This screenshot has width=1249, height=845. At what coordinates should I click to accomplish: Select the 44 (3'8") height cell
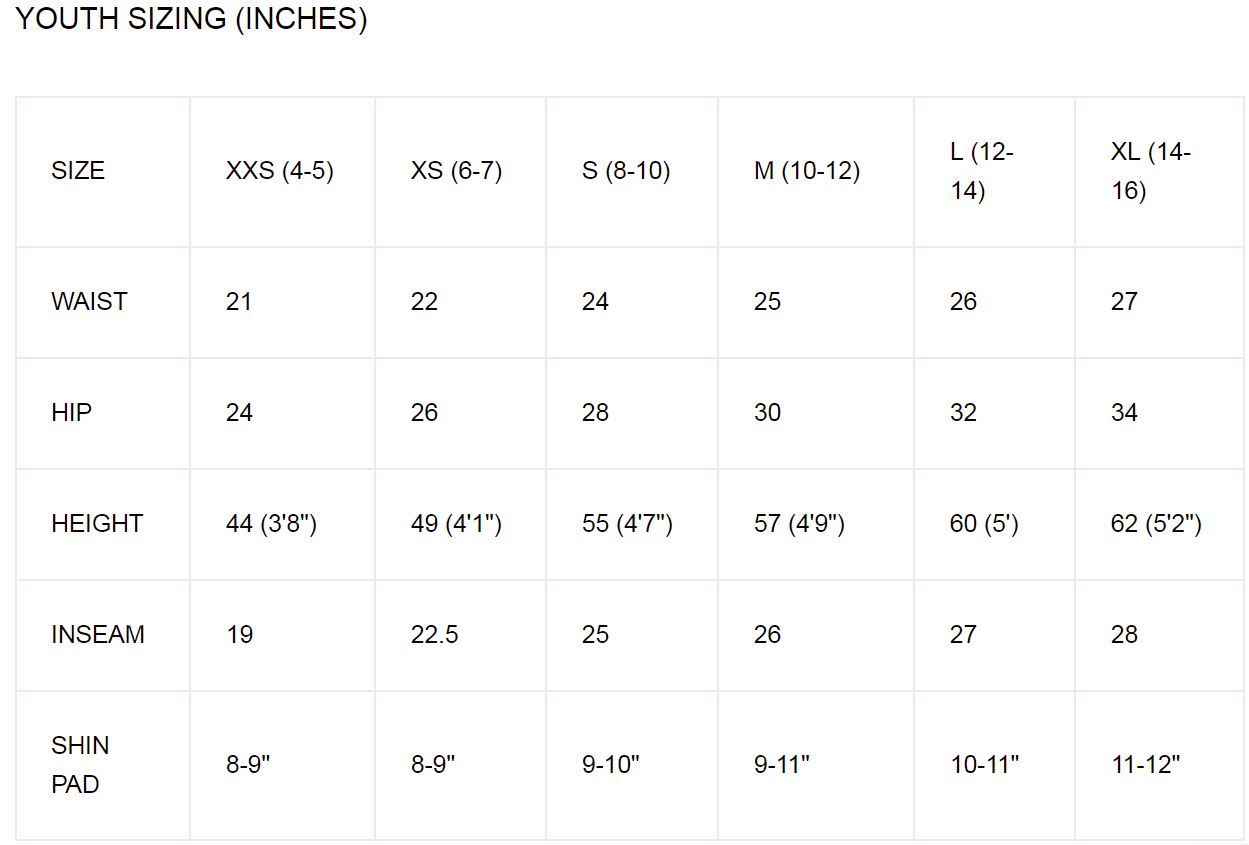pyautogui.click(x=271, y=524)
